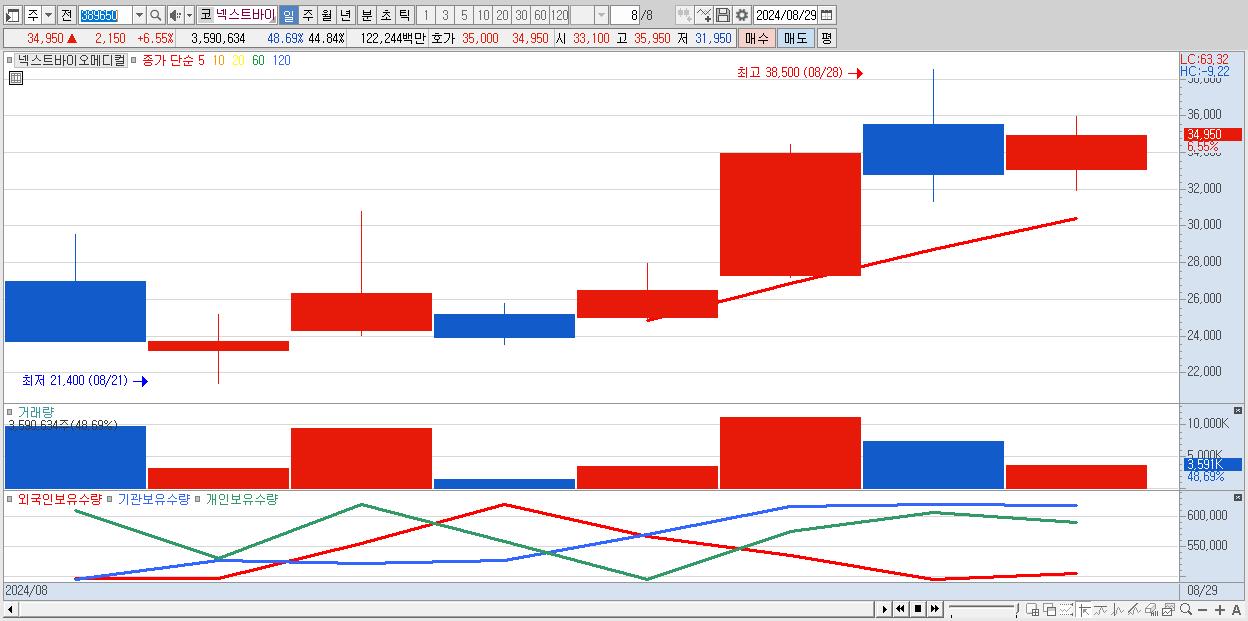Viewport: 1248px width, 621px height.
Task: Click the 외국인보유수량 legend
Action: (x=59, y=498)
